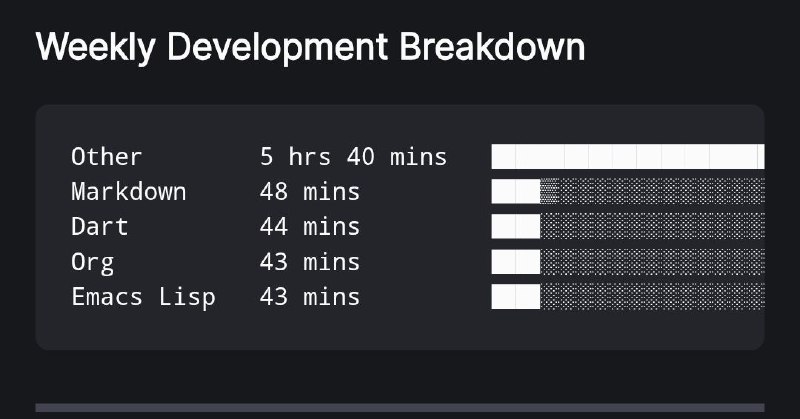Click the Org language label
The width and height of the screenshot is (800, 419).
click(93, 262)
